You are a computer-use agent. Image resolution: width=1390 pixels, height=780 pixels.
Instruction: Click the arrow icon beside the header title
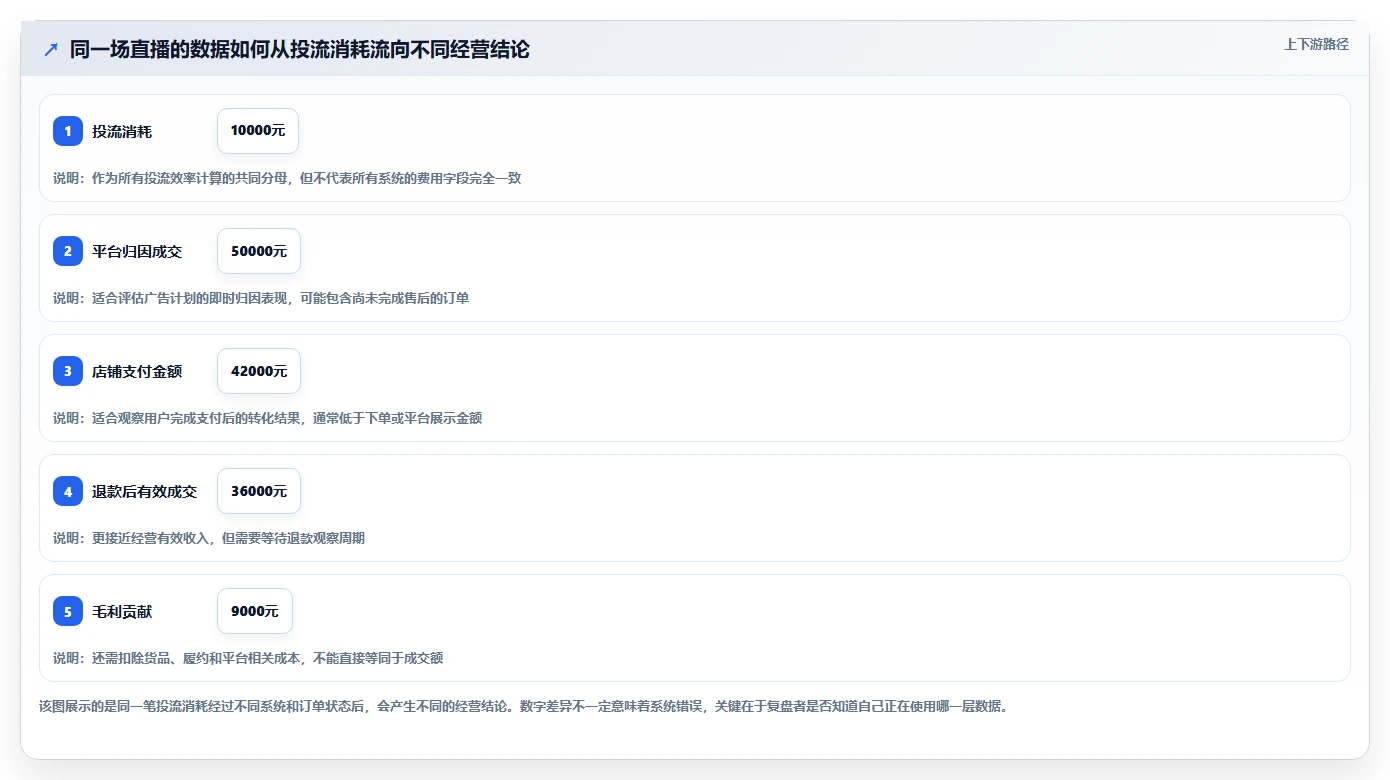click(x=51, y=49)
